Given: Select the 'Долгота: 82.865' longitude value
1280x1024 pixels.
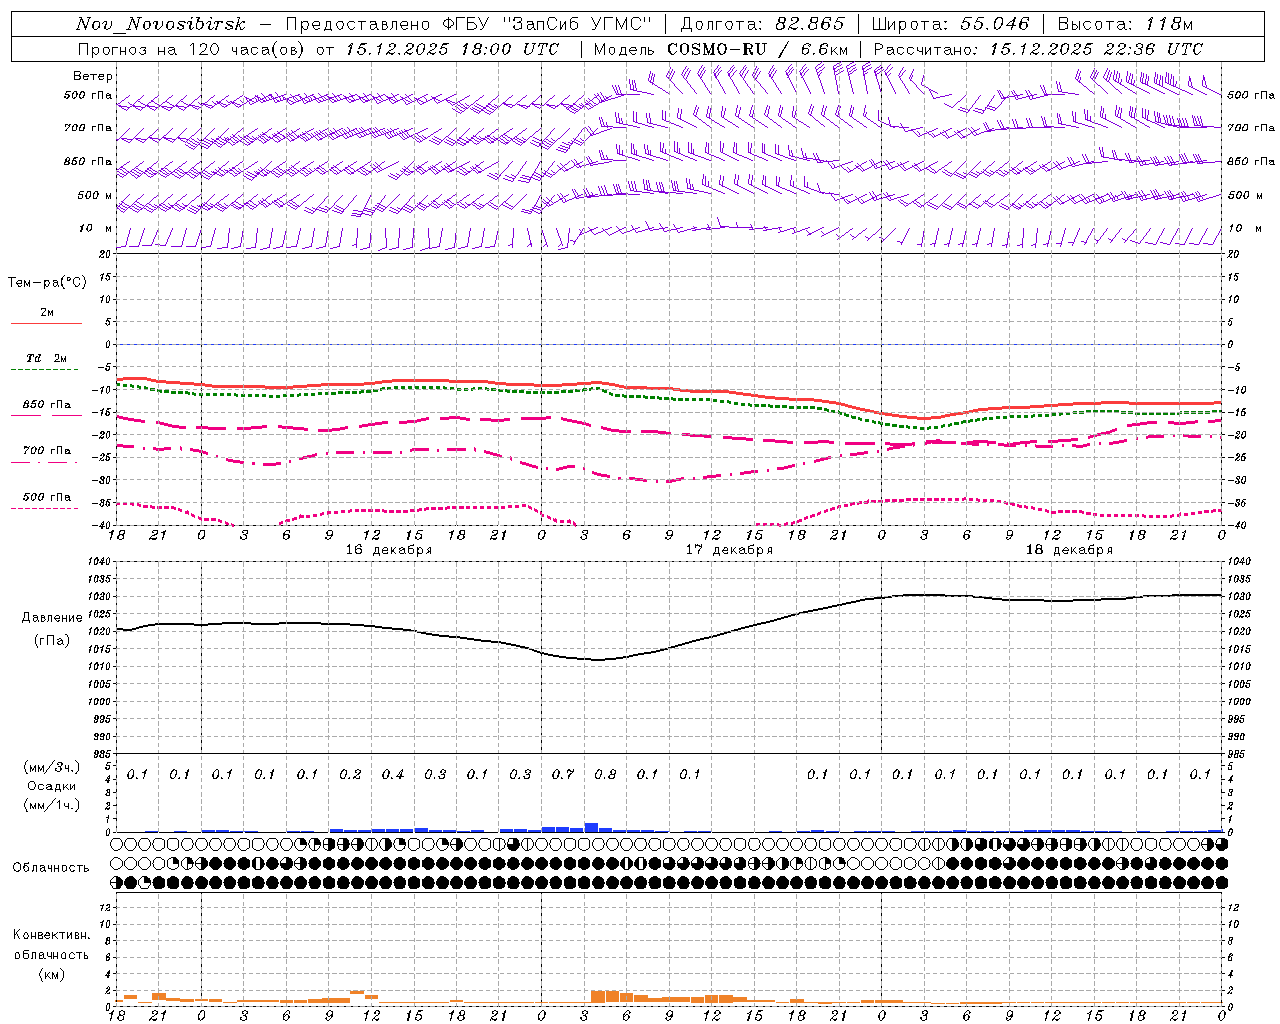Looking at the screenshot, I should coord(762,25).
